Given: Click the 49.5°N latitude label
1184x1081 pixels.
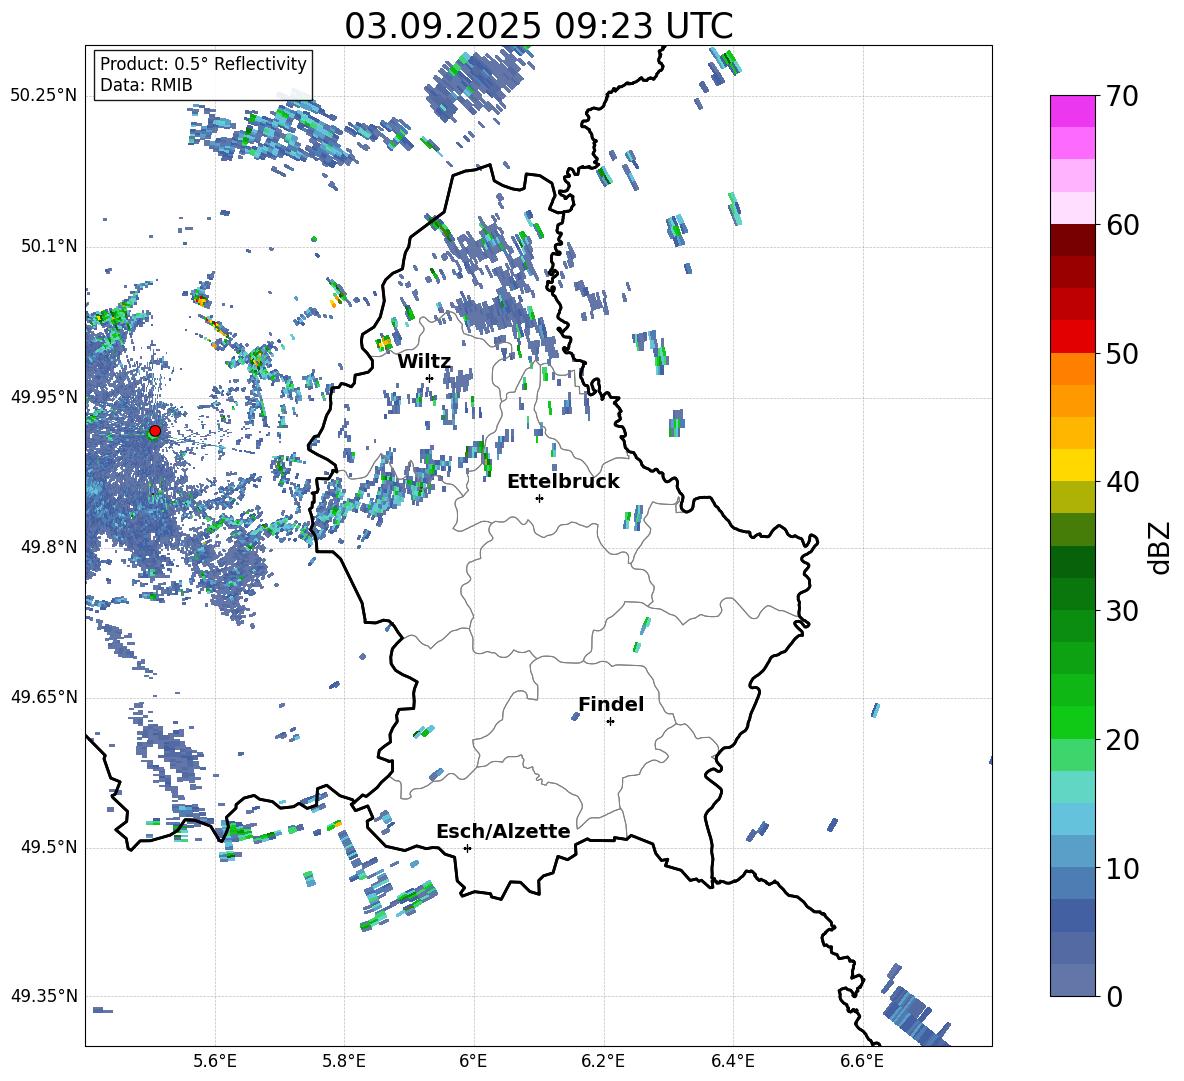Looking at the screenshot, I should pyautogui.click(x=48, y=848).
